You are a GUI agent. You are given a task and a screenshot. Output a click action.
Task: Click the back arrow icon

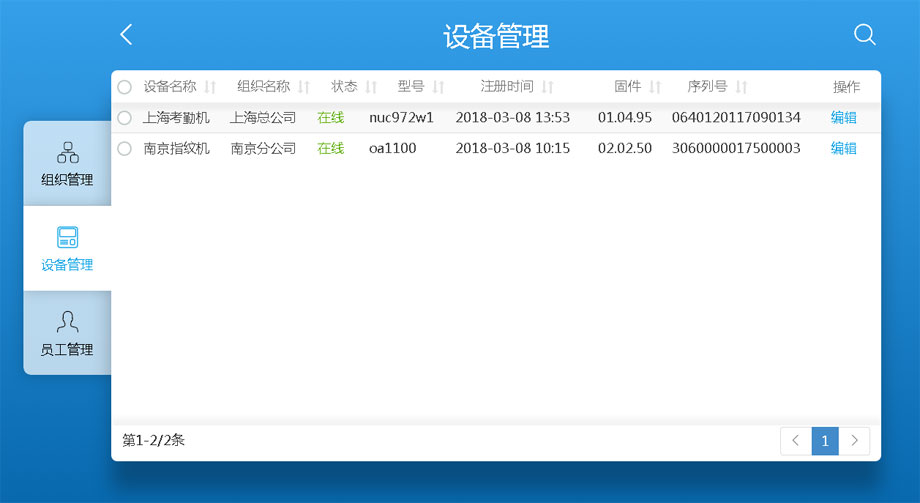pos(126,35)
